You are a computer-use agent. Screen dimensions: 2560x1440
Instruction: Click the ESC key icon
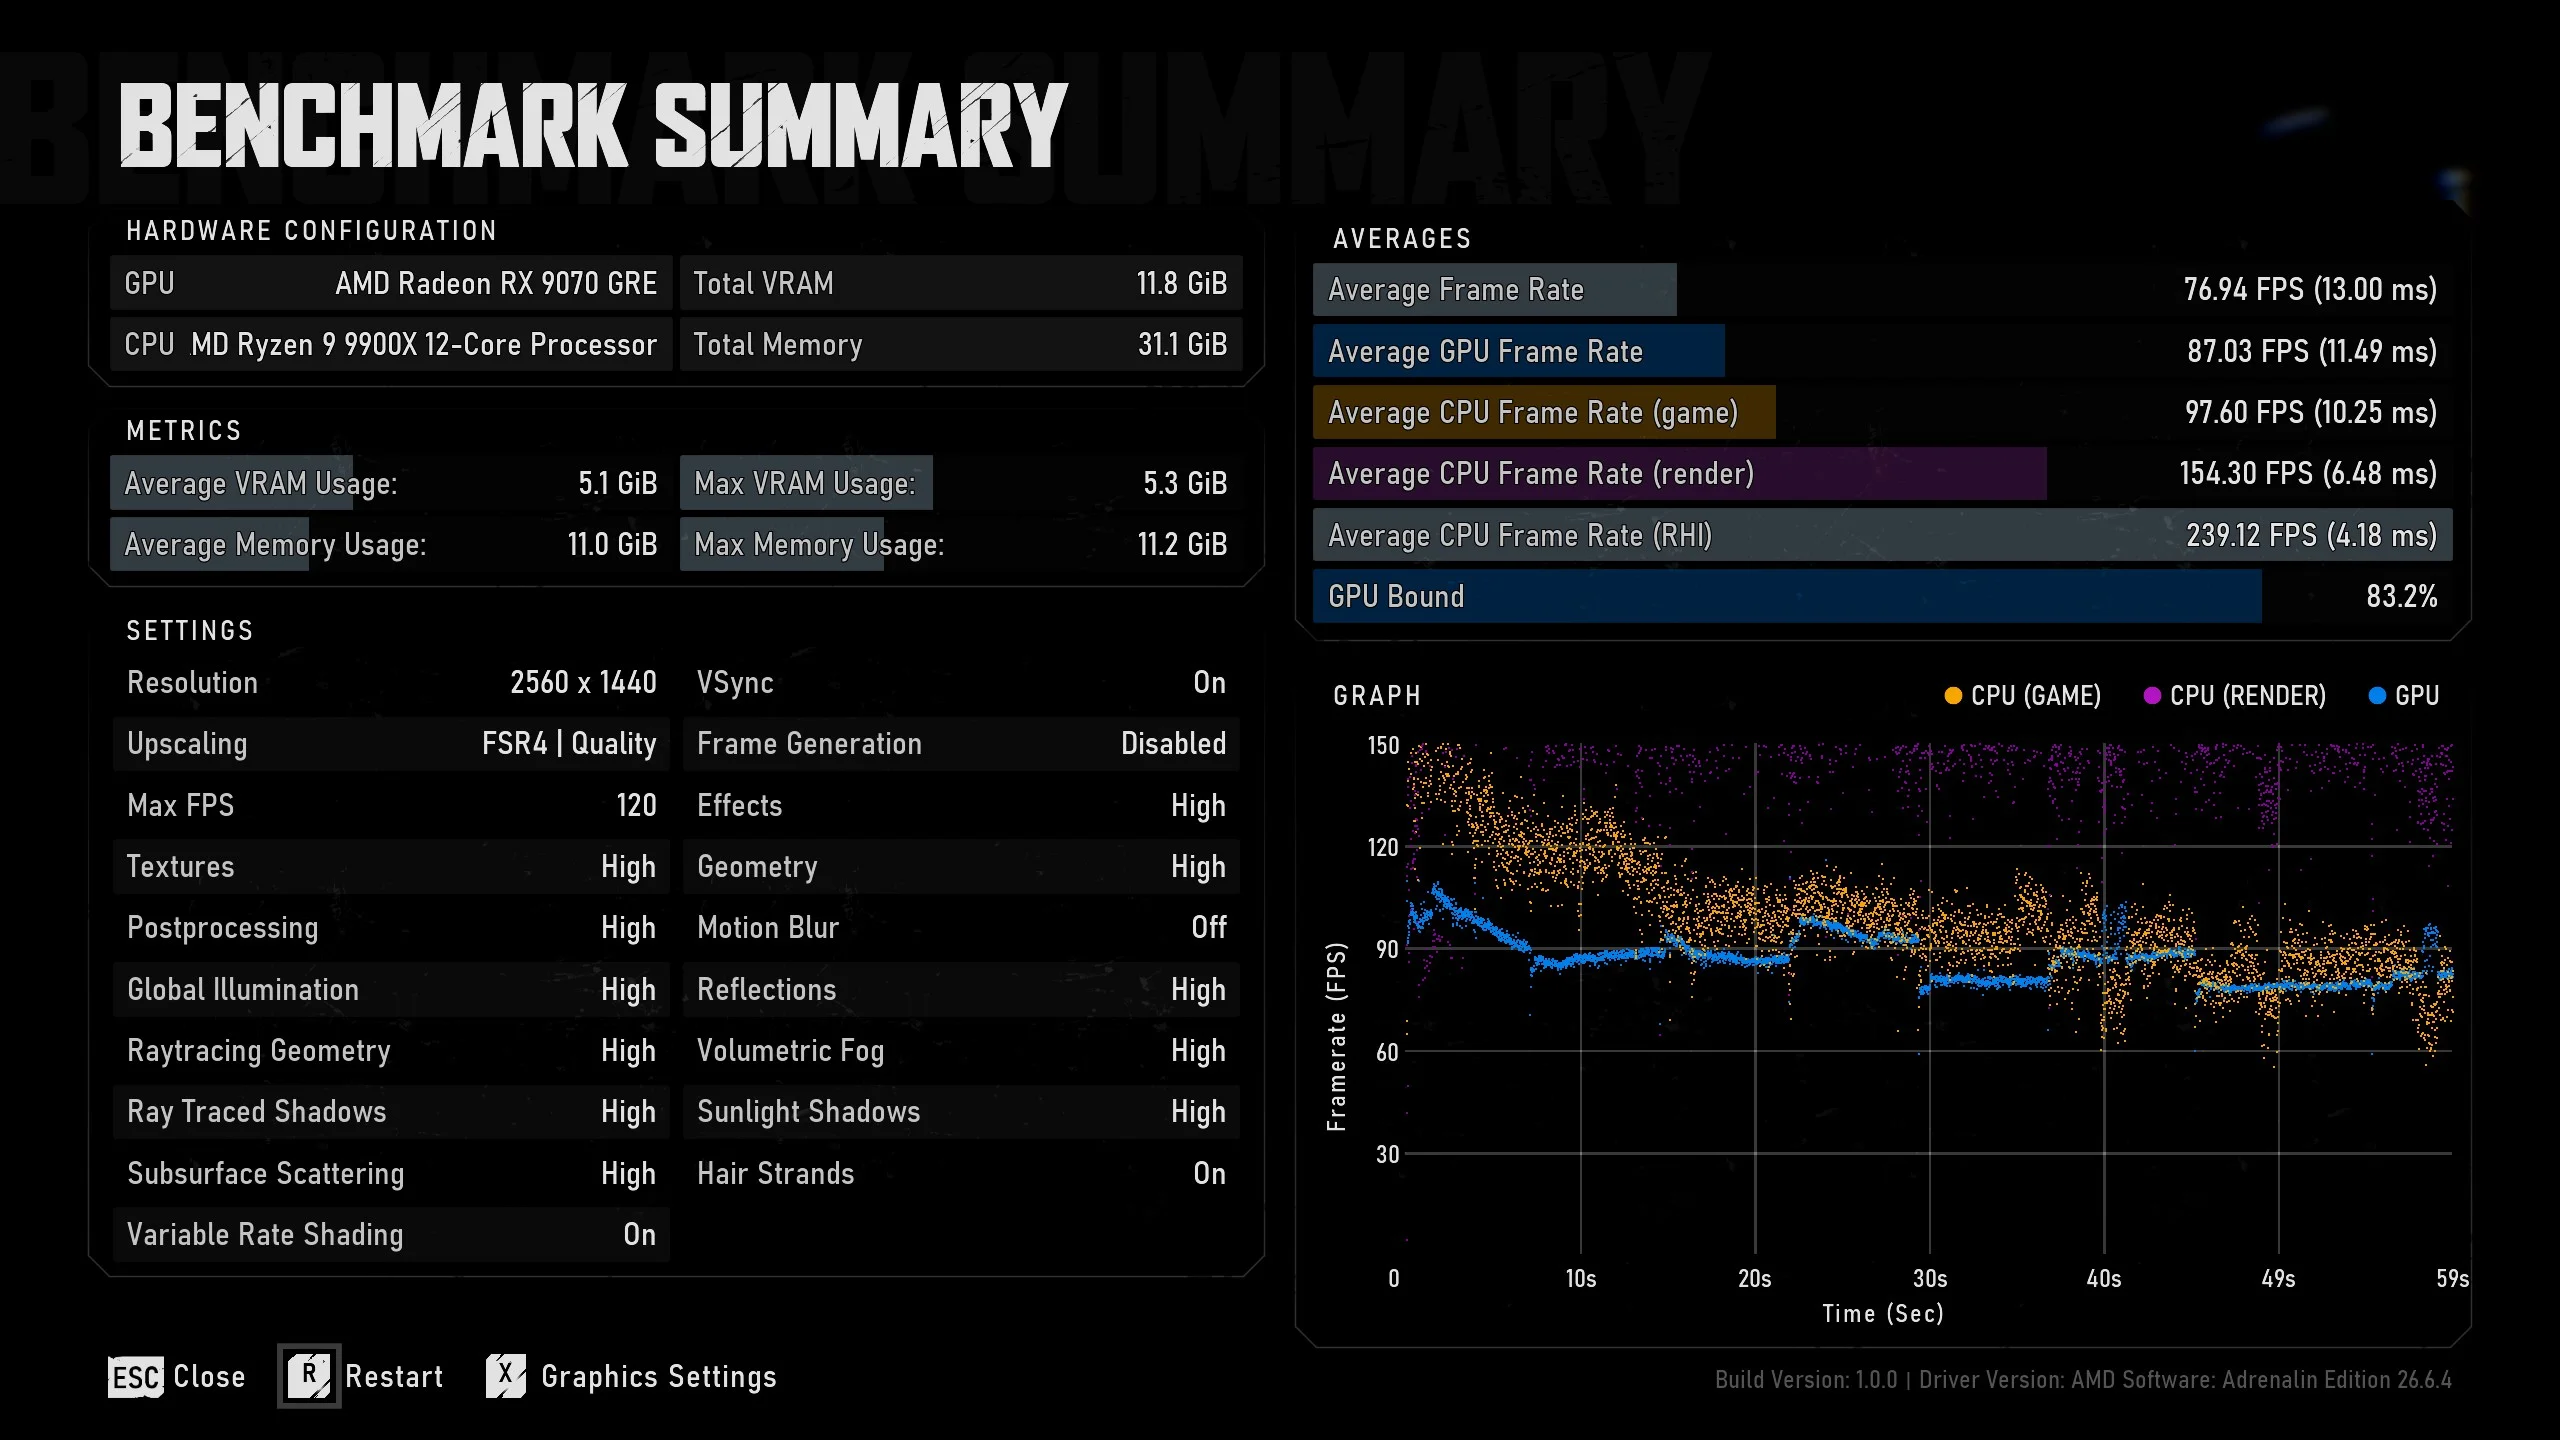click(x=135, y=1377)
